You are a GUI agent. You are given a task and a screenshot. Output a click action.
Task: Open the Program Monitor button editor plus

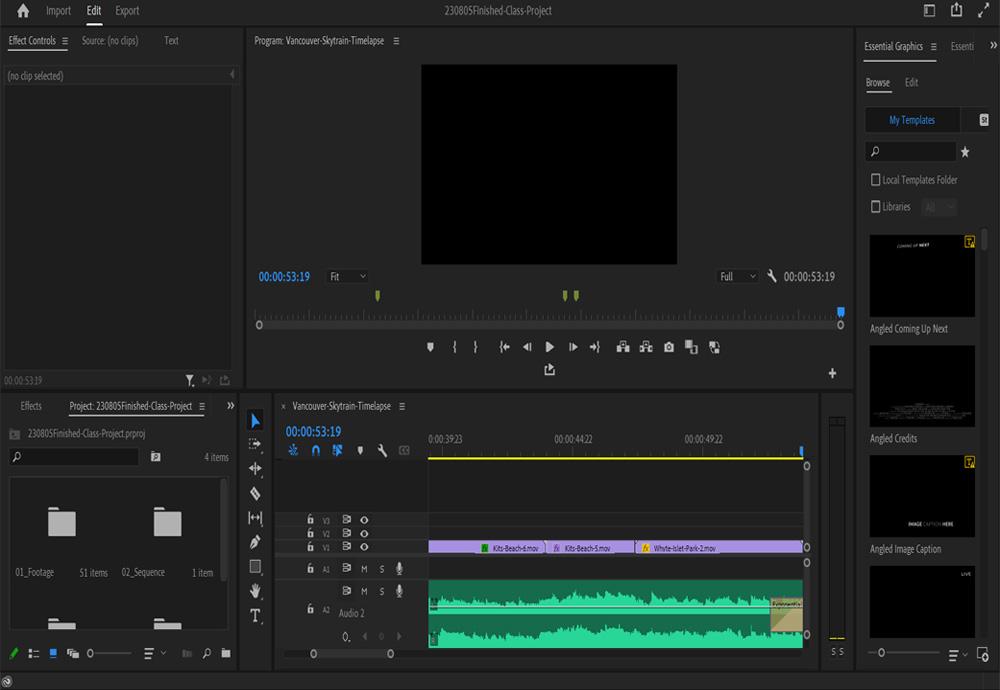pos(832,373)
